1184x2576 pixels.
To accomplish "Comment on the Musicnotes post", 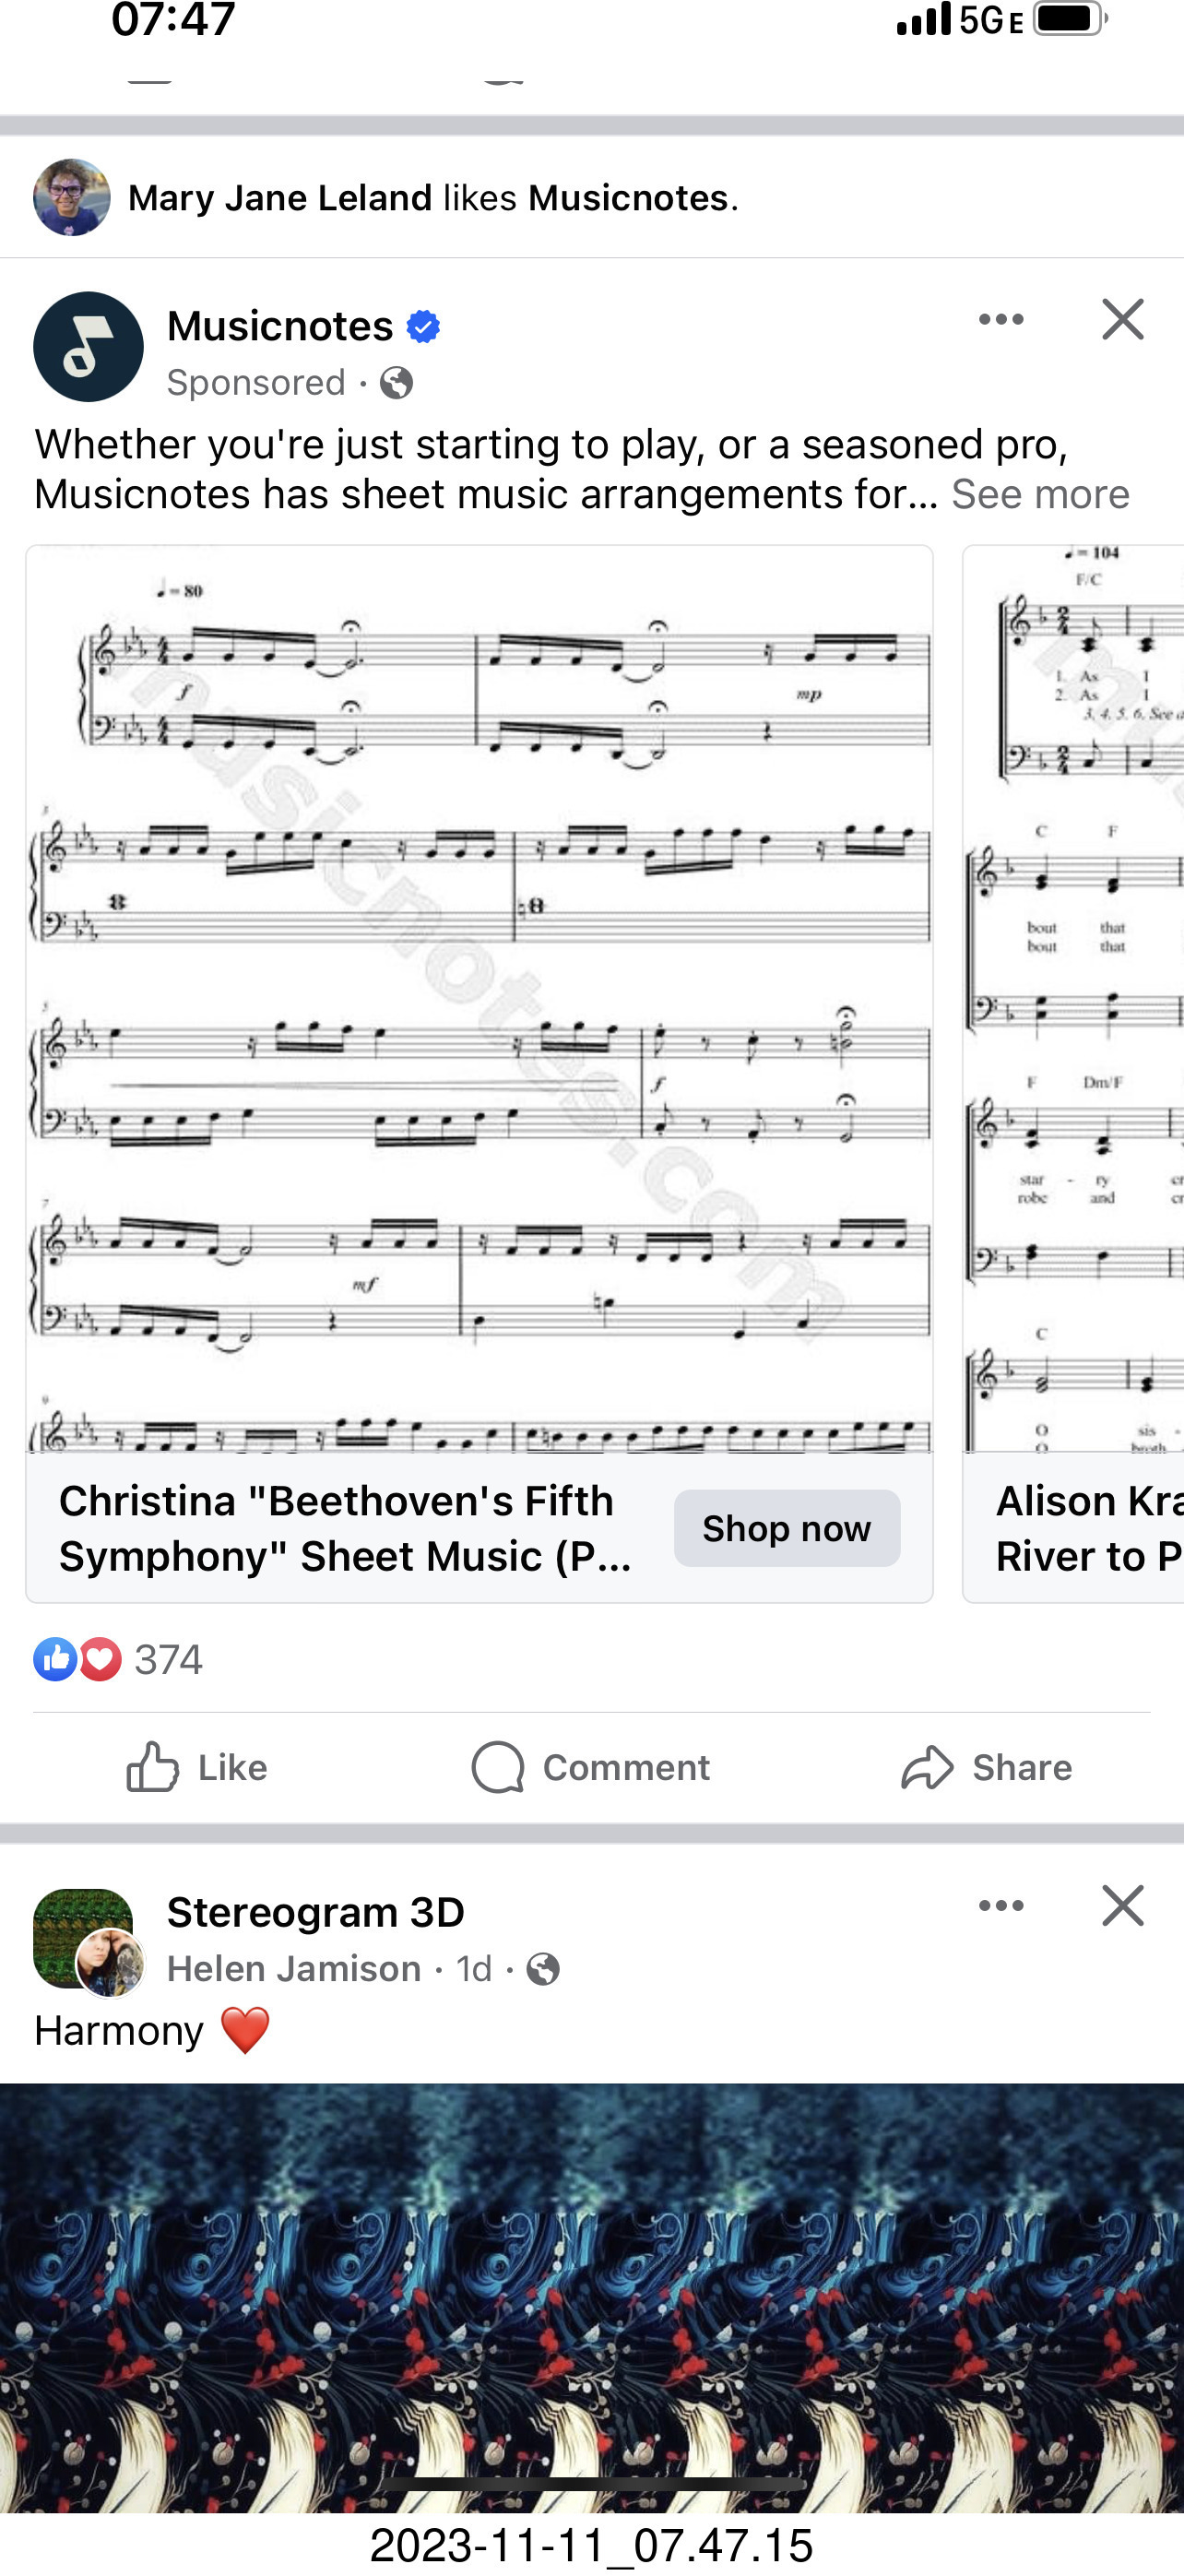I will (590, 1767).
